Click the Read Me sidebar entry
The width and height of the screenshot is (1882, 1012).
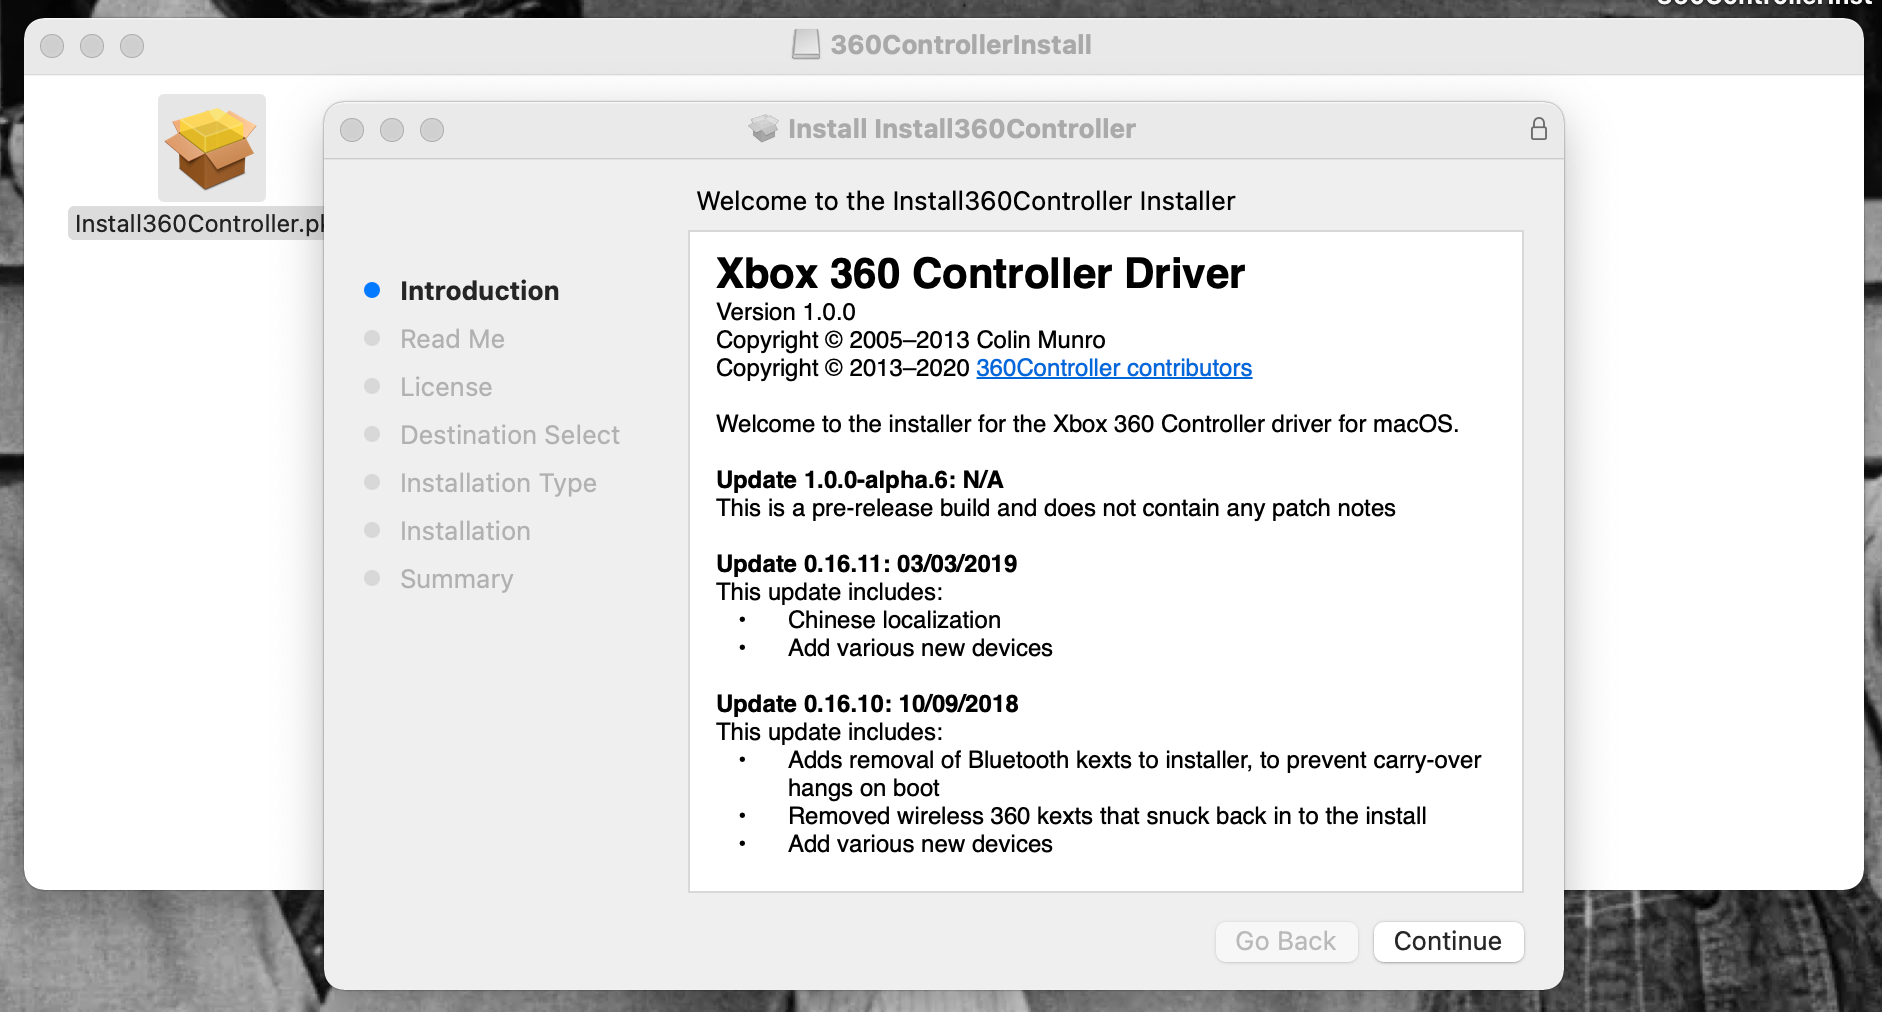click(x=452, y=338)
